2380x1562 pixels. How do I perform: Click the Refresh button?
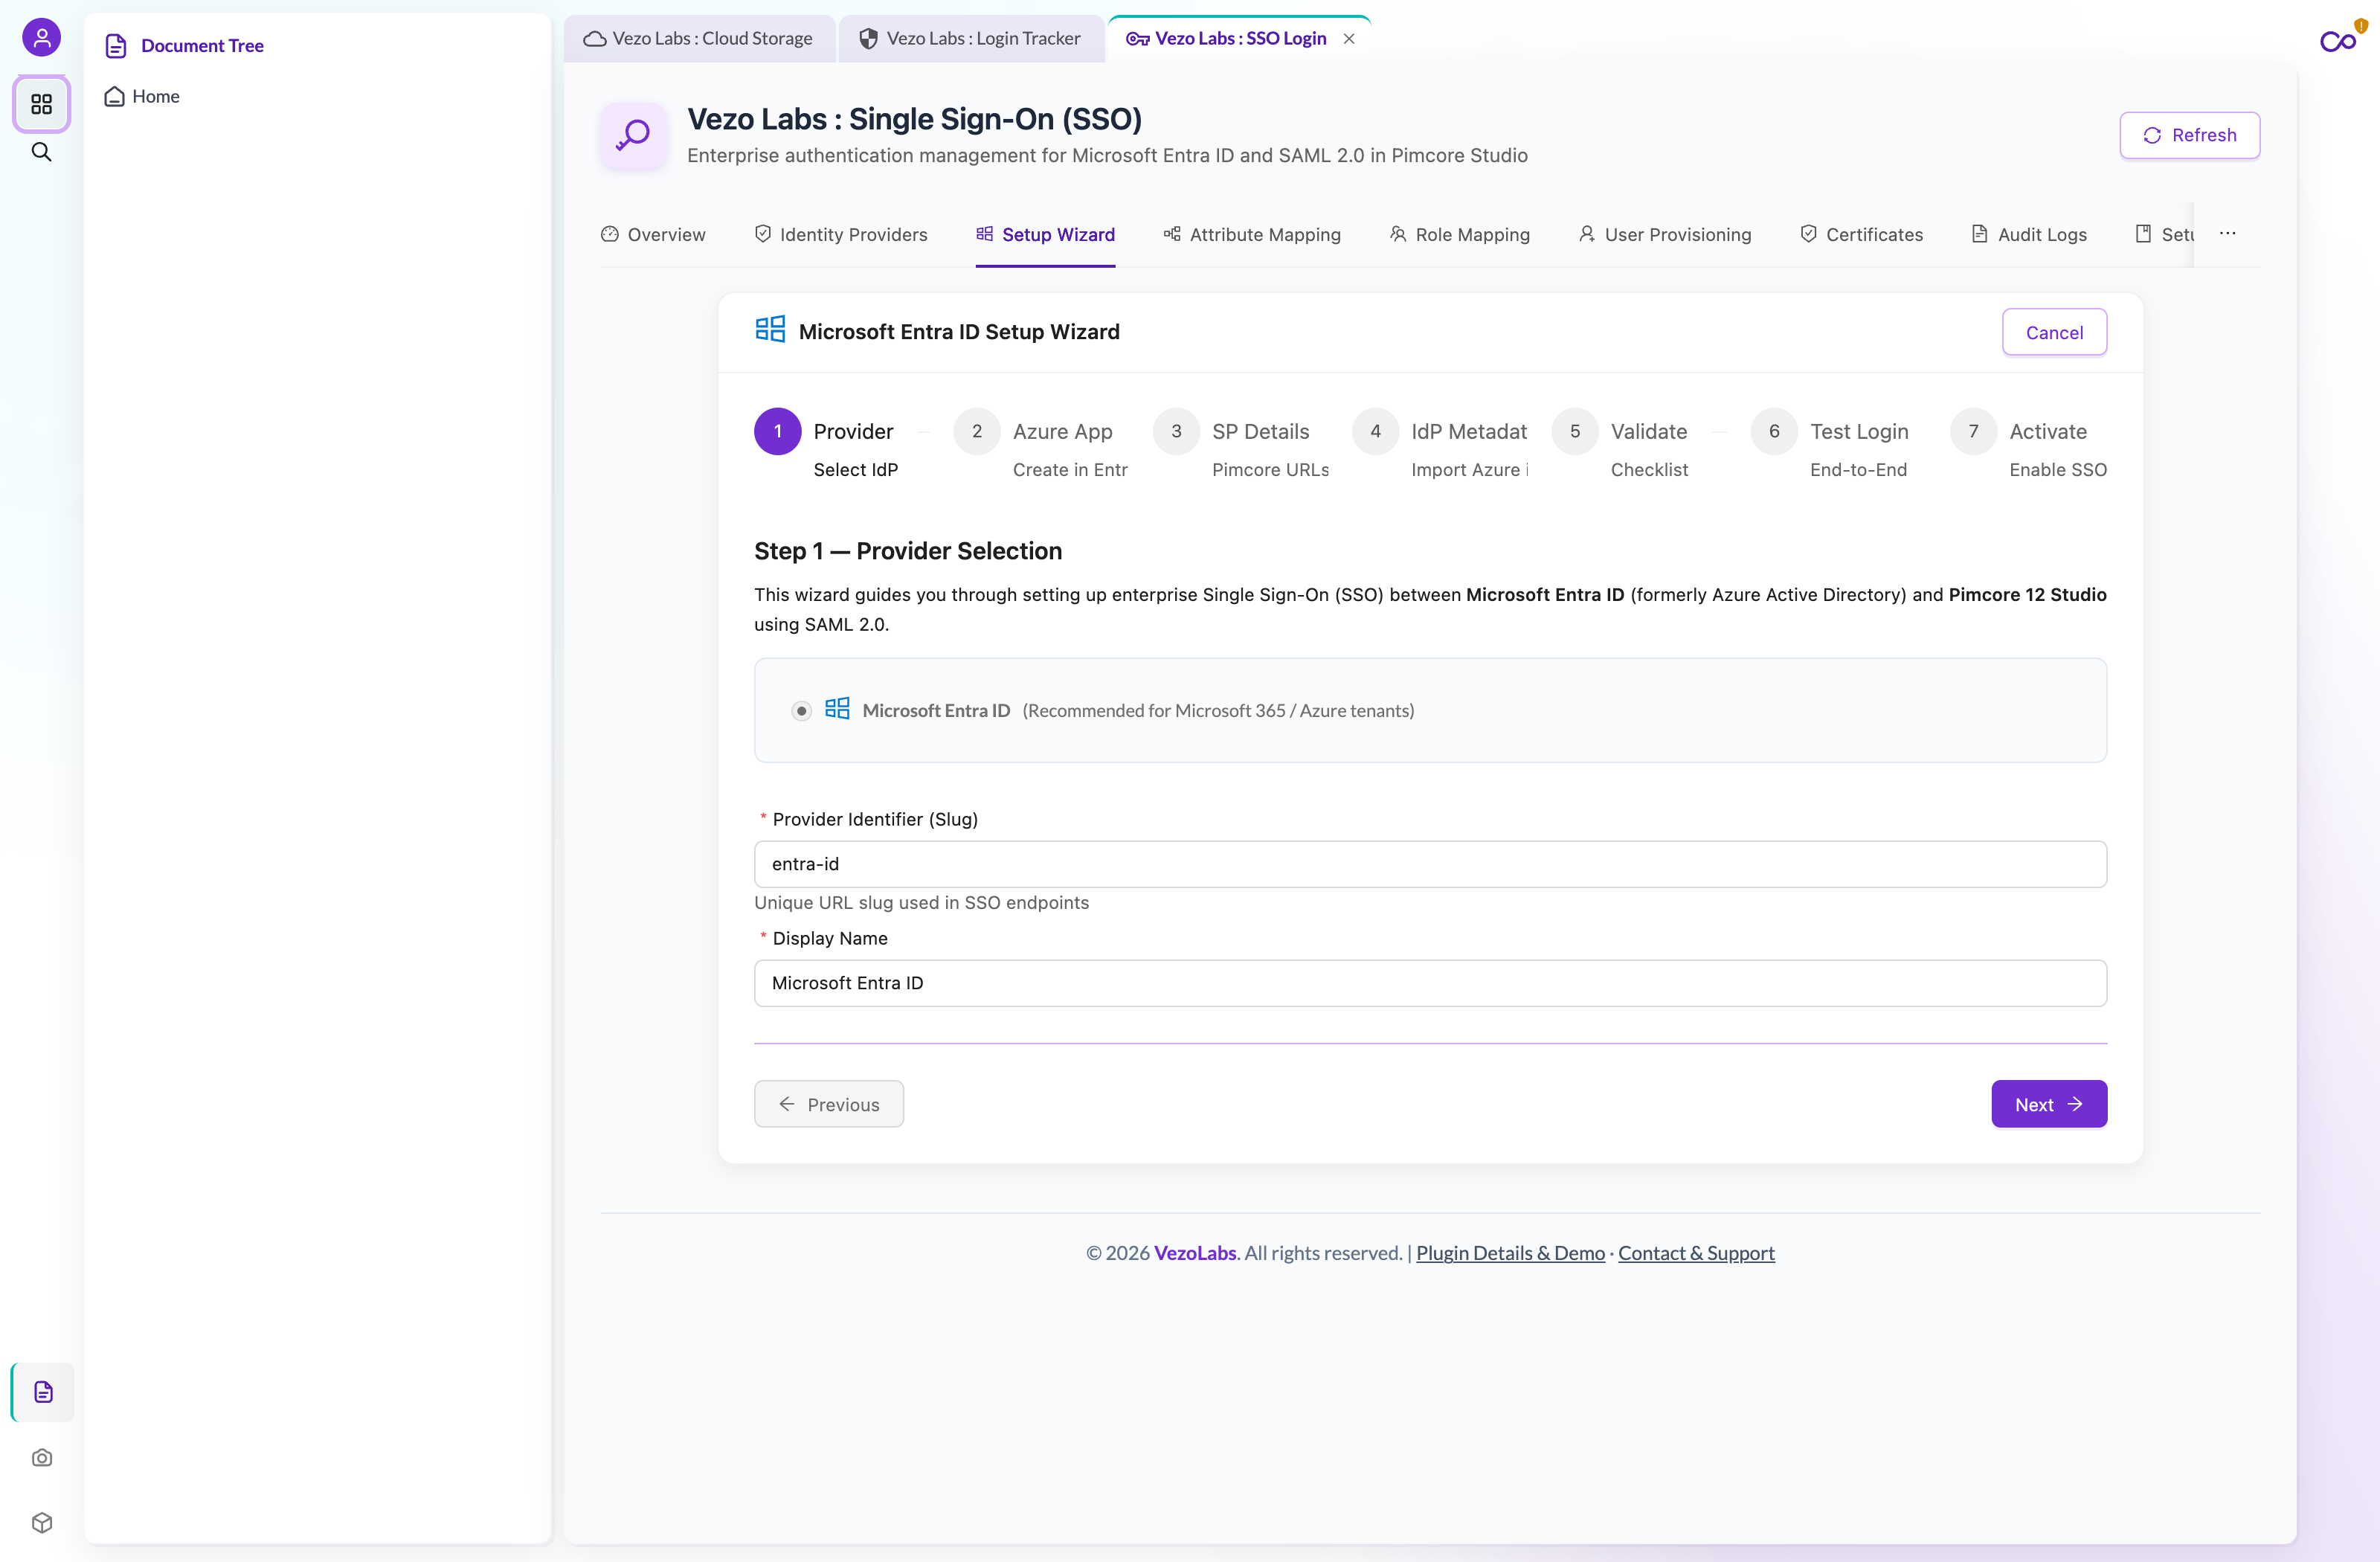click(2189, 135)
